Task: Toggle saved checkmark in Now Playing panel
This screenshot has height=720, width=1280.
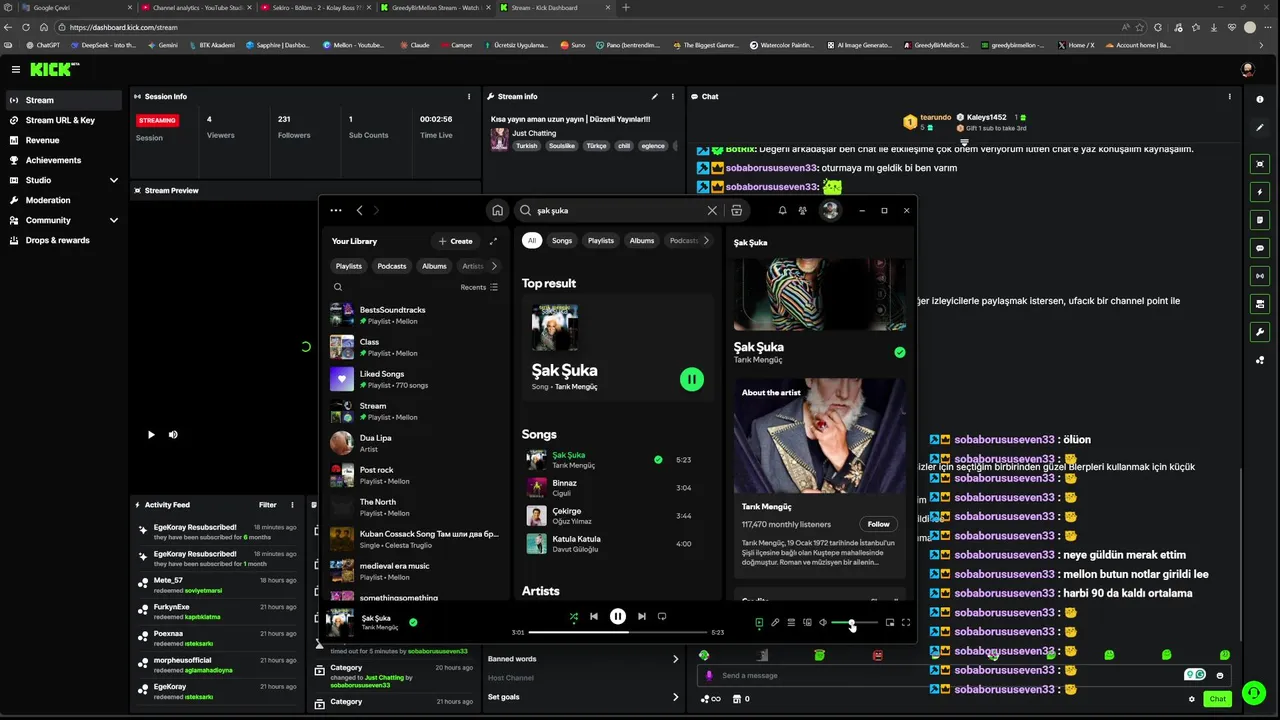Action: point(899,352)
